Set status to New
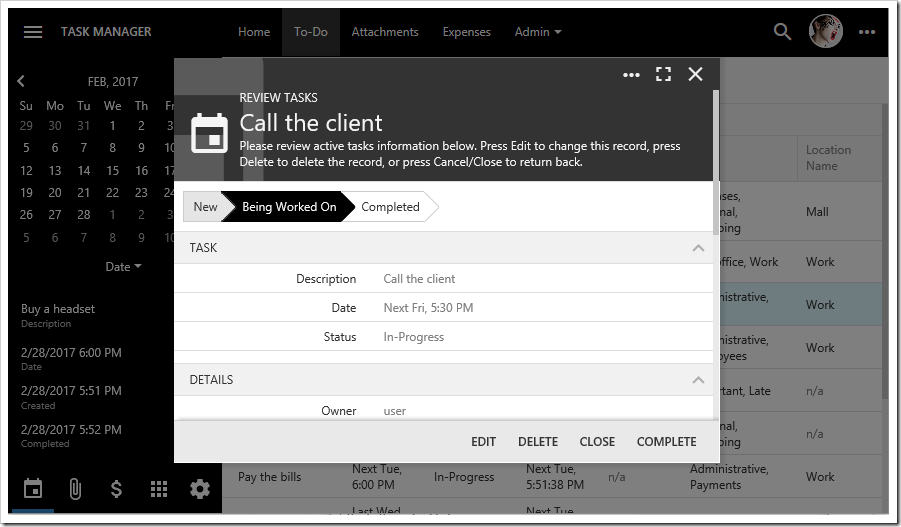Image resolution: width=901 pixels, height=527 pixels. (205, 207)
